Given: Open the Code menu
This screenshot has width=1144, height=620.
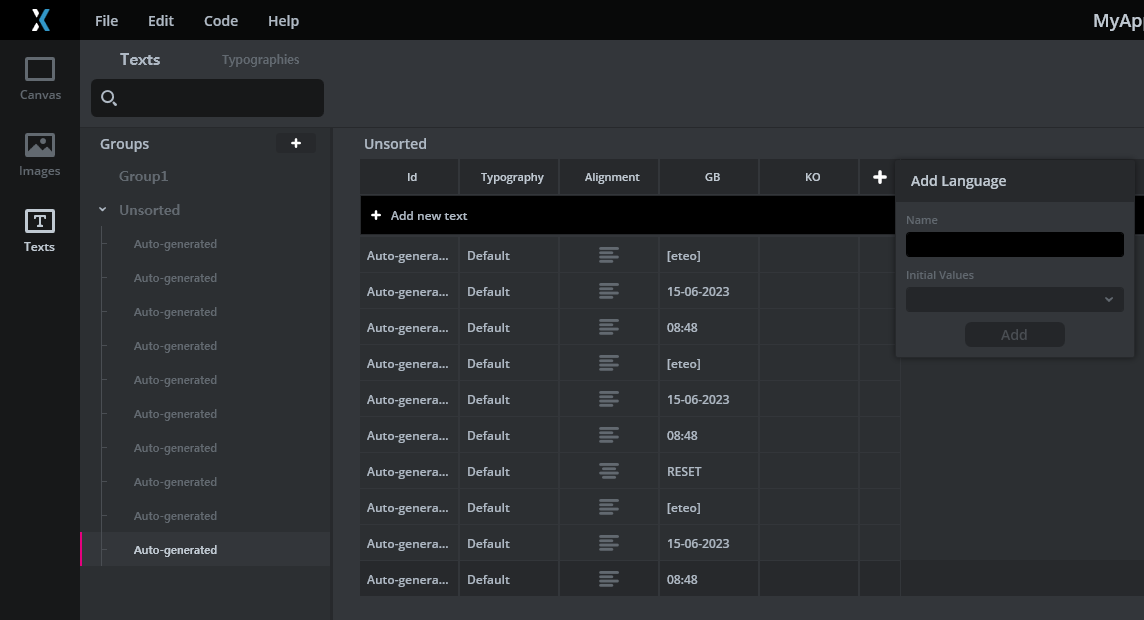Looking at the screenshot, I should point(221,20).
